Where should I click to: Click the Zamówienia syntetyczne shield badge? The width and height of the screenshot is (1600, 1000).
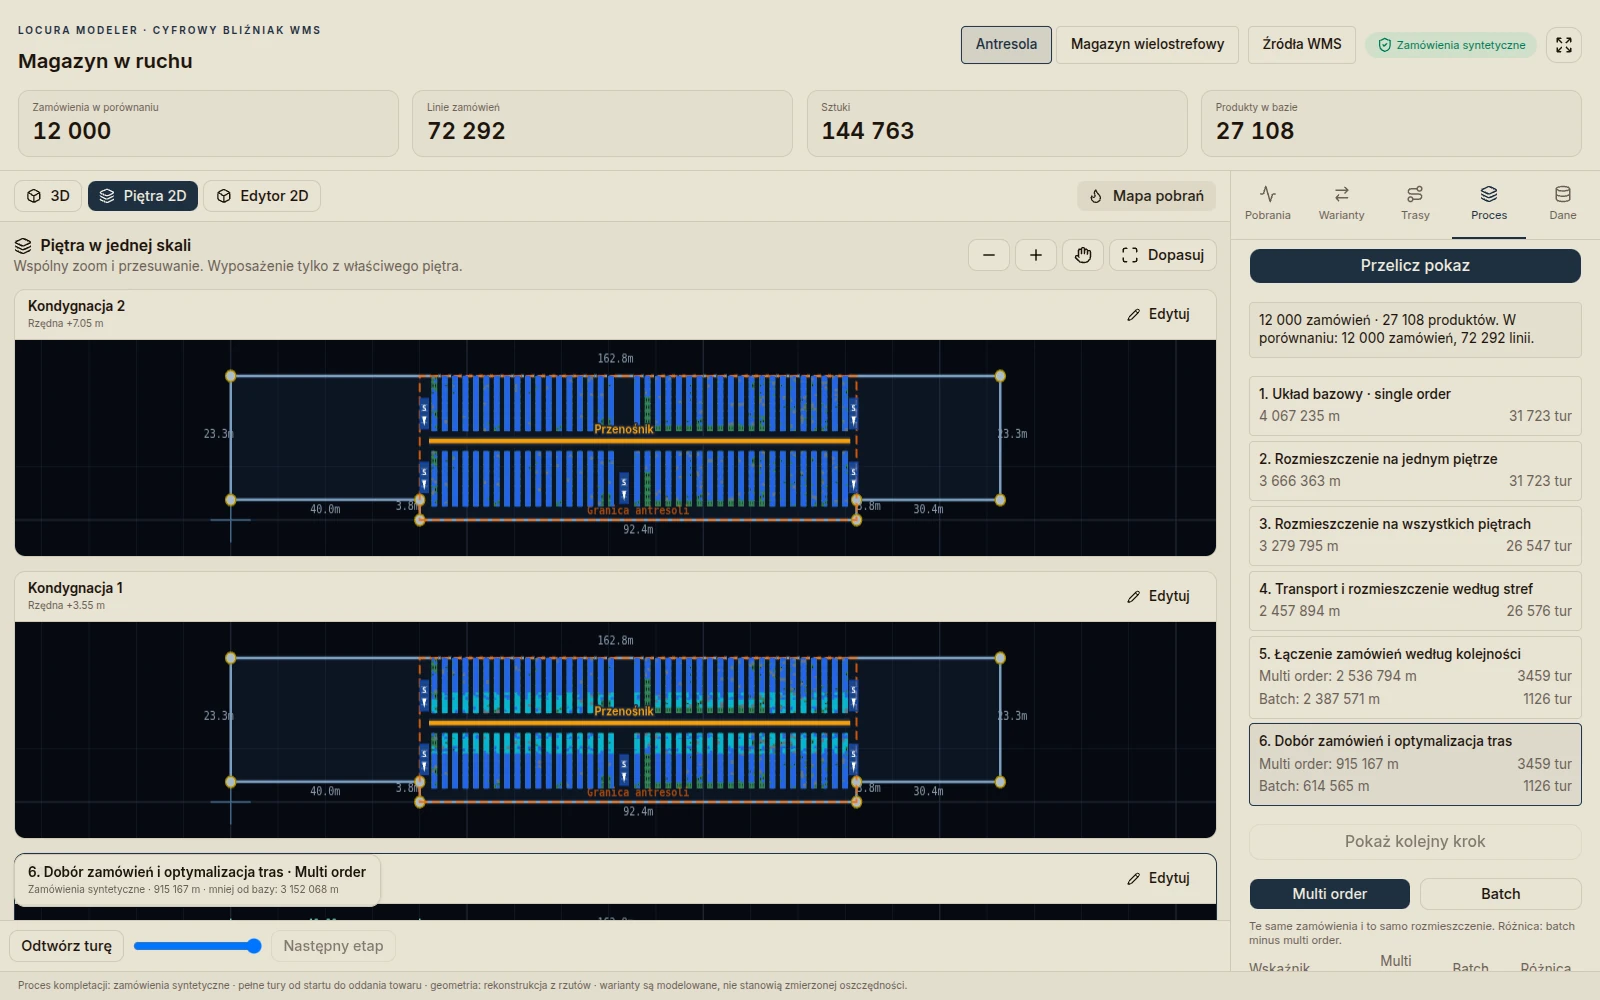[1451, 45]
